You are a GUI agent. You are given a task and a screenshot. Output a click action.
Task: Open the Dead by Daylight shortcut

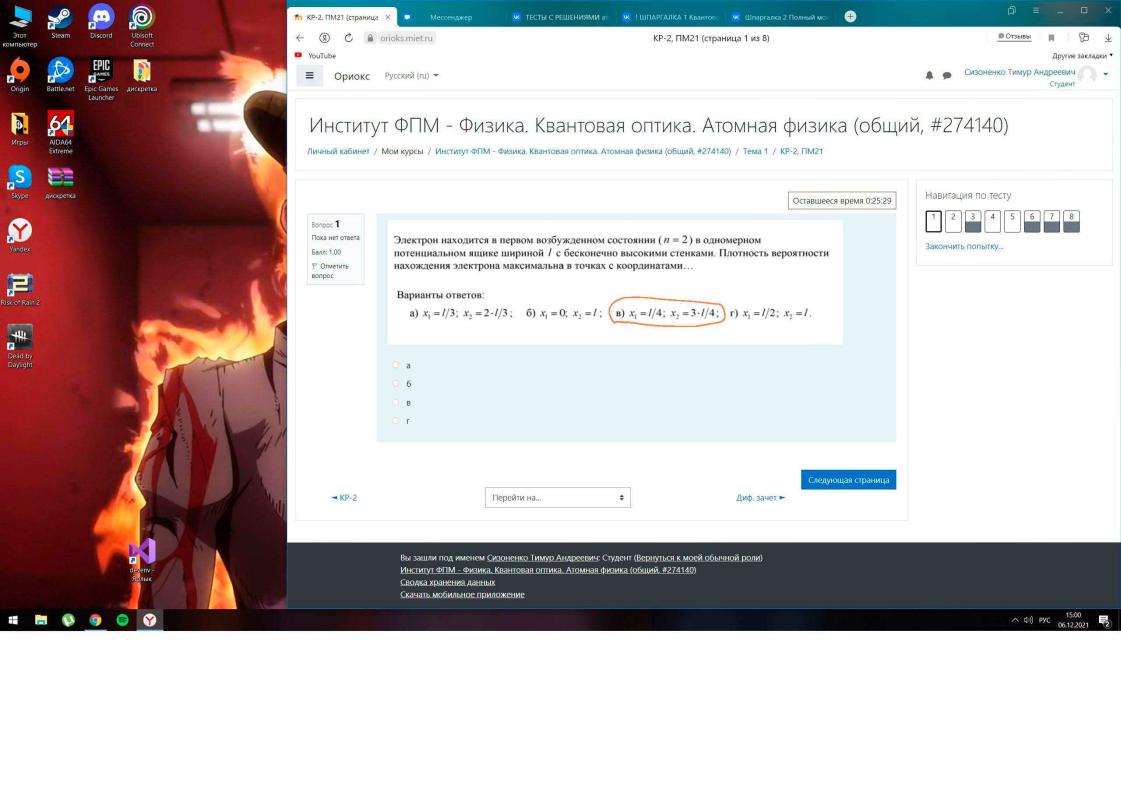pos(19,347)
